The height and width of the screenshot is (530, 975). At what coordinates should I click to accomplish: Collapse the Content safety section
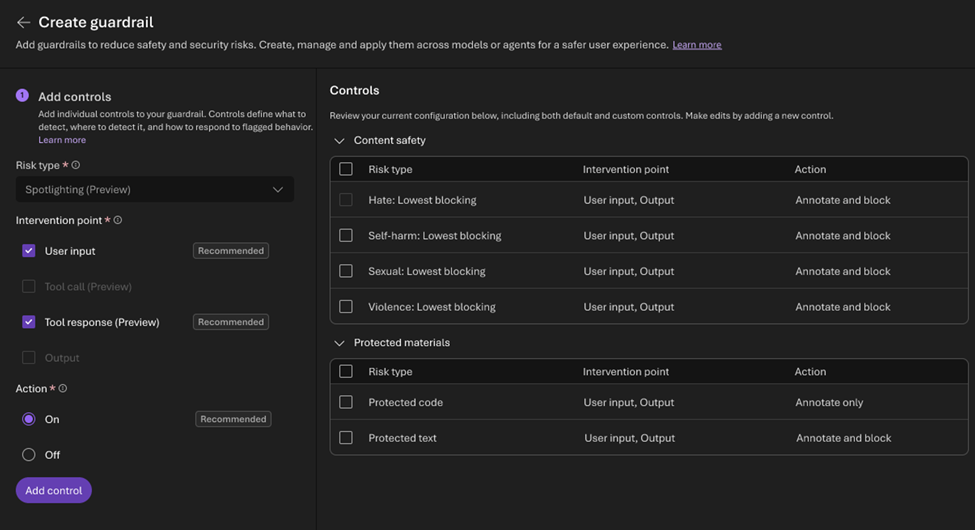(339, 141)
